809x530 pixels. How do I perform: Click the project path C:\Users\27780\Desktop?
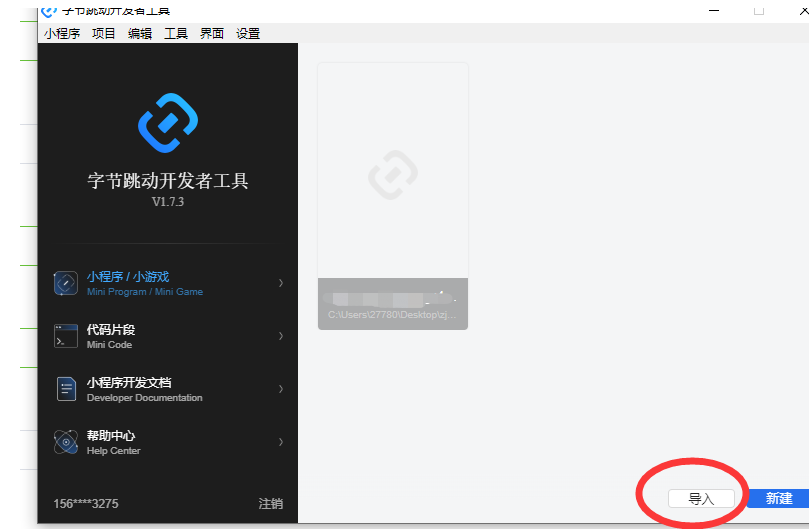pos(392,315)
